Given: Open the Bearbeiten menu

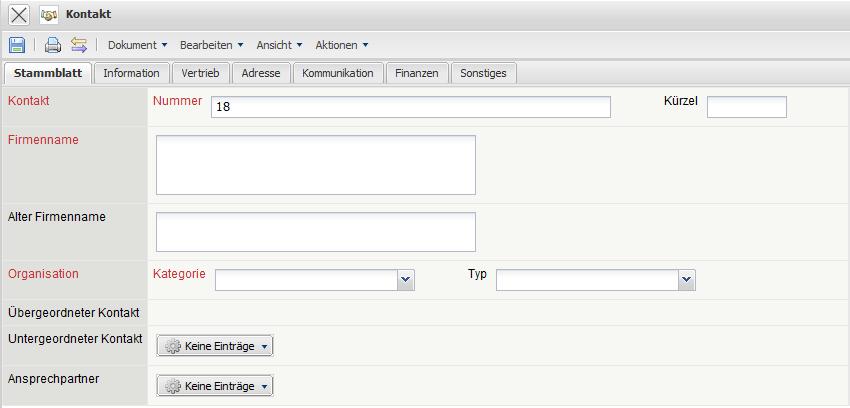Looking at the screenshot, I should [x=211, y=45].
